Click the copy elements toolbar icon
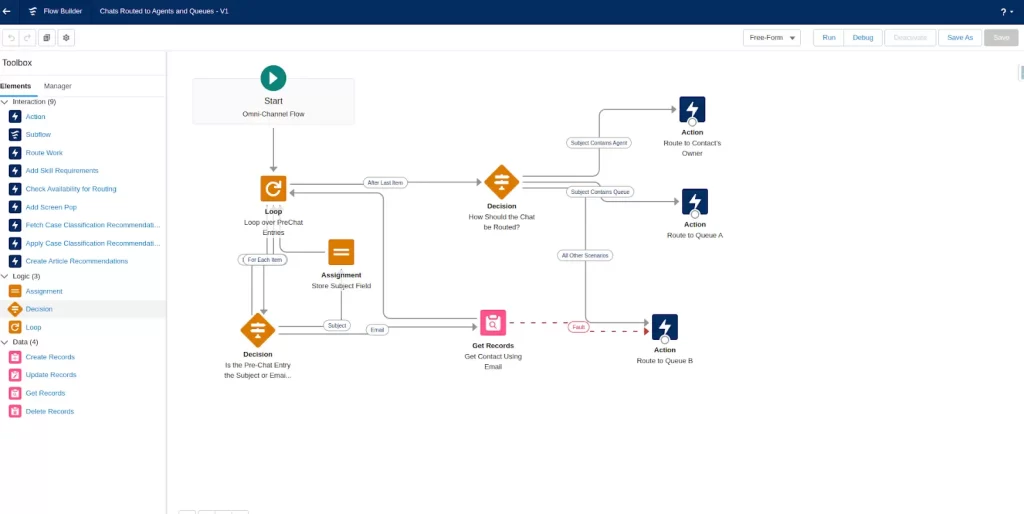The height and width of the screenshot is (514, 1024). click(x=46, y=38)
